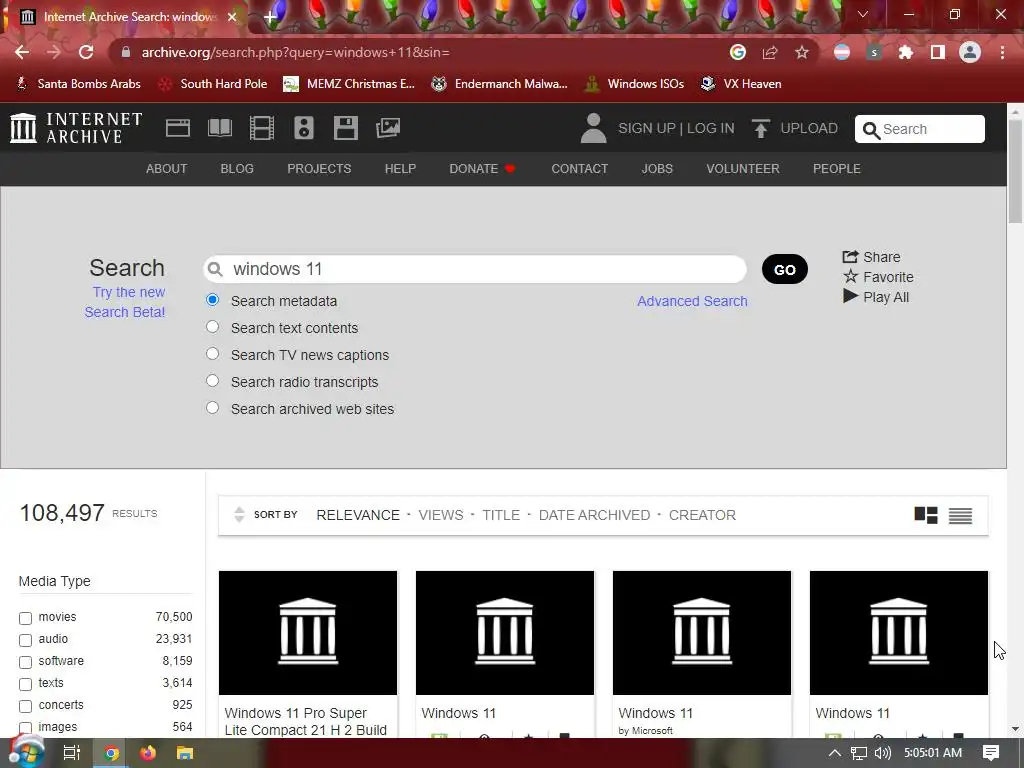Open the Extensions puzzle icon
This screenshot has height=768, width=1024.
[906, 52]
